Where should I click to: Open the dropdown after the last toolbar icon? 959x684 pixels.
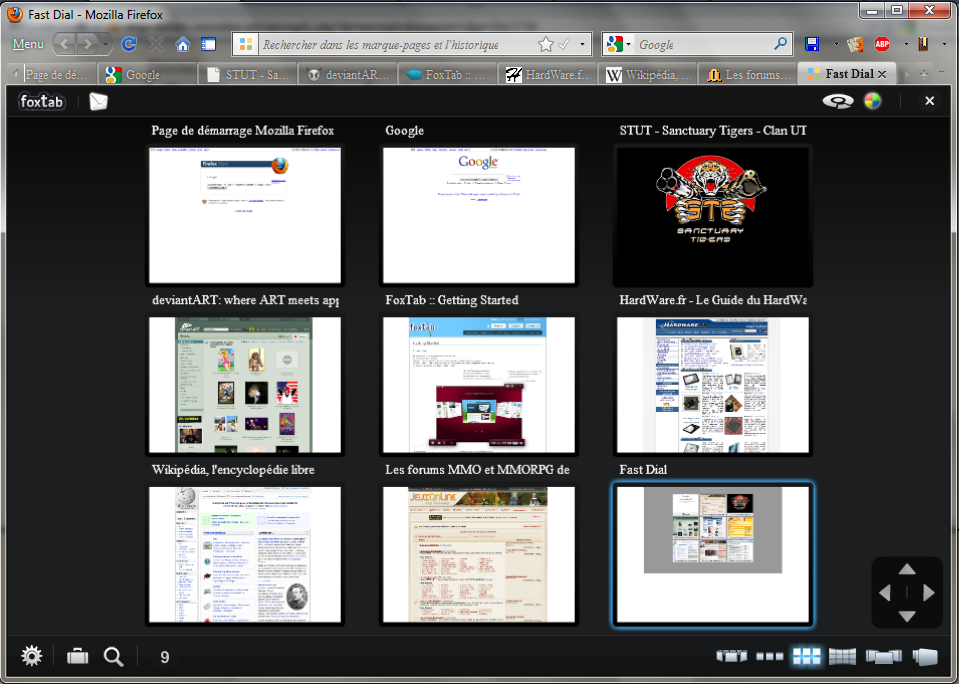[944, 44]
